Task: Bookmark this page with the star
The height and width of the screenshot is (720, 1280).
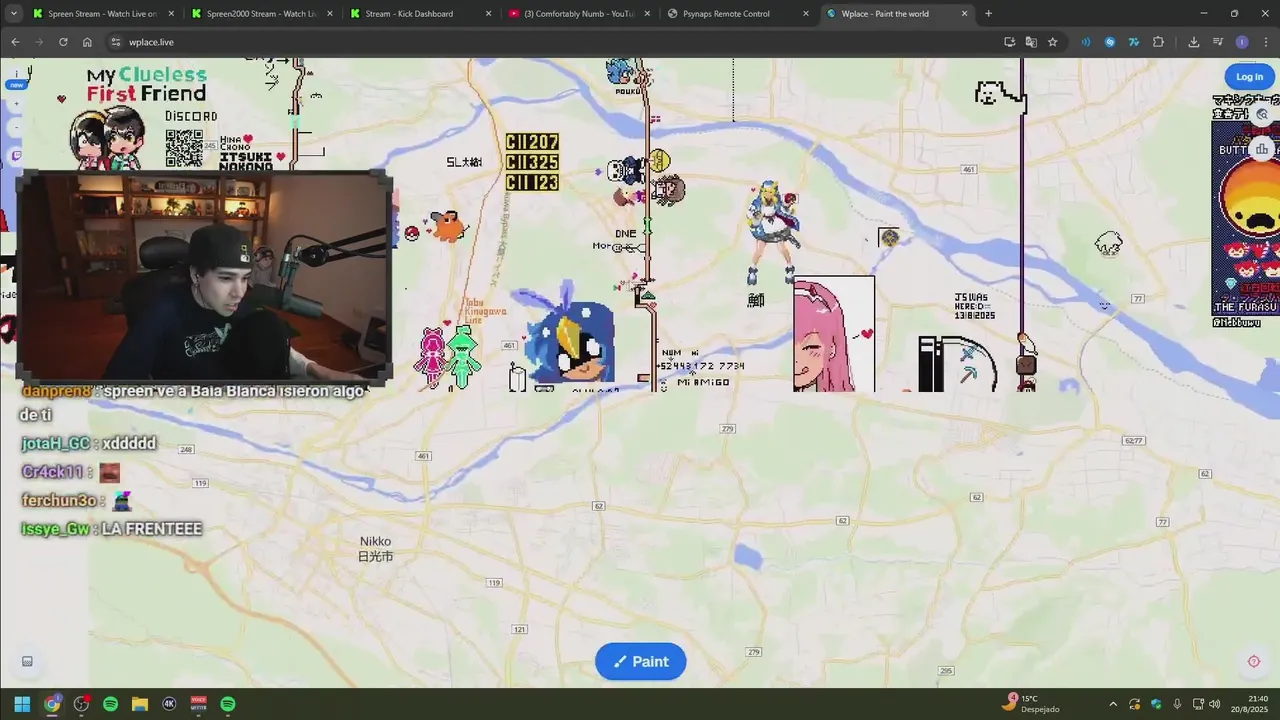Action: click(1053, 42)
